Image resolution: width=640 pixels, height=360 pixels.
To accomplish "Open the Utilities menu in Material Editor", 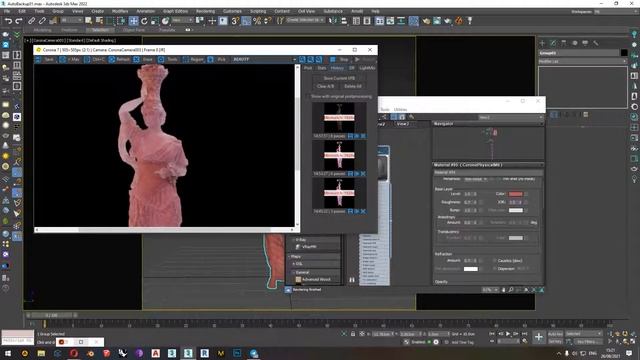I will [400, 109].
